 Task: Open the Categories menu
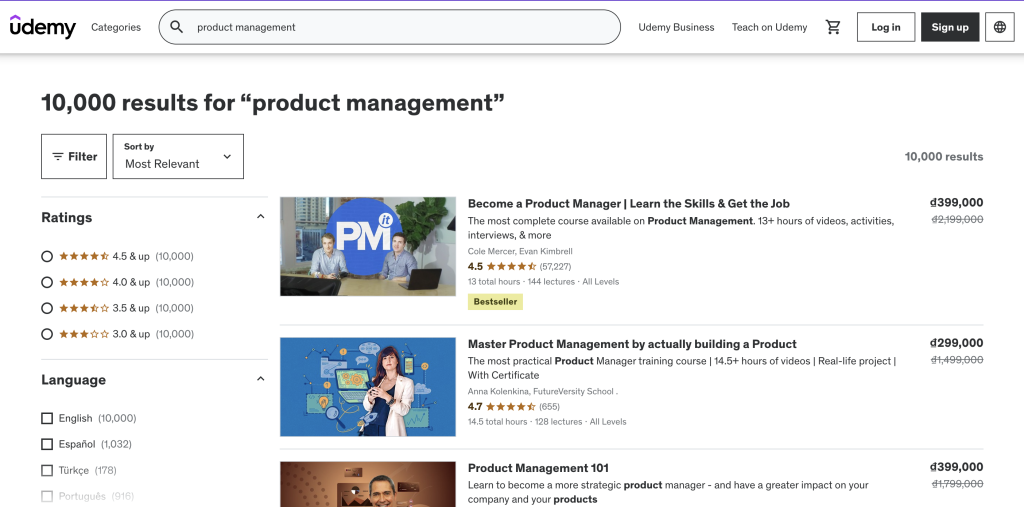coord(116,27)
